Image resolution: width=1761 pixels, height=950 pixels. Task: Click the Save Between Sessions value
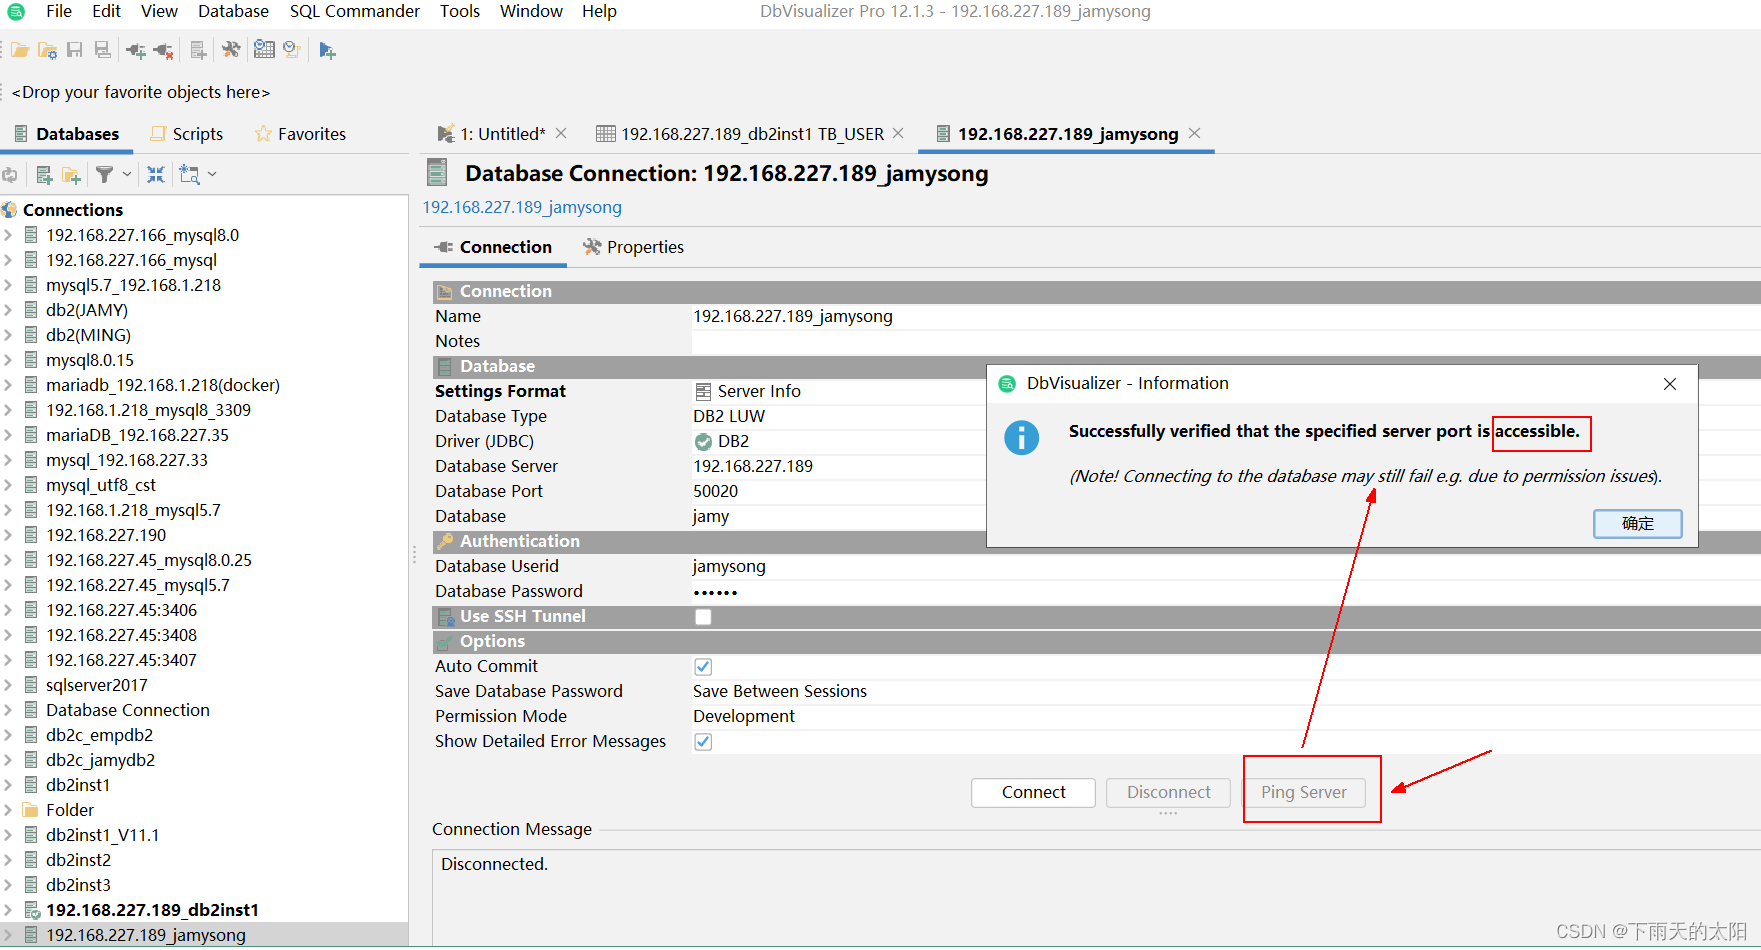(780, 691)
